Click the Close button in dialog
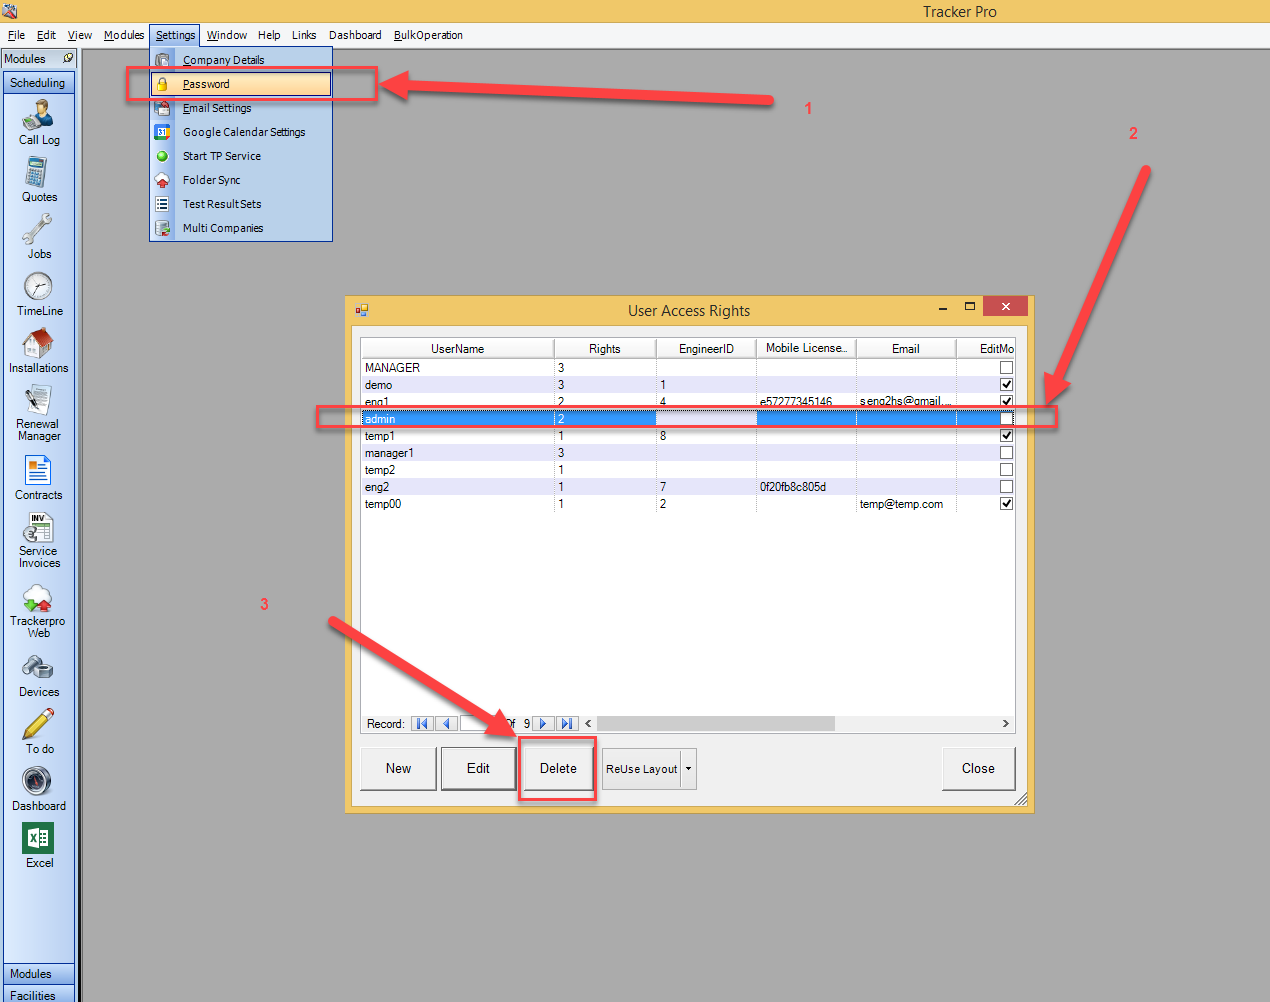Viewport: 1270px width, 1002px height. (978, 769)
